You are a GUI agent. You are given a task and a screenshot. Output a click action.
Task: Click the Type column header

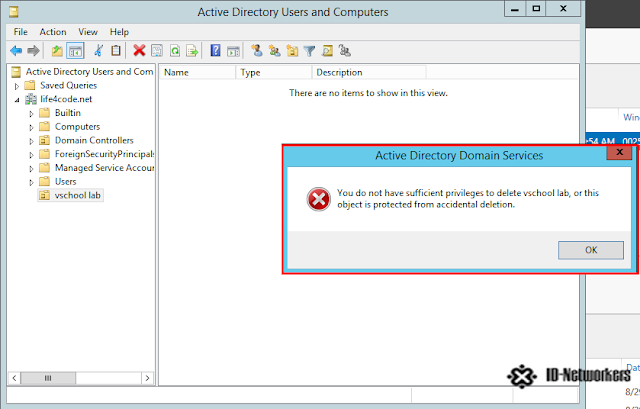274,72
